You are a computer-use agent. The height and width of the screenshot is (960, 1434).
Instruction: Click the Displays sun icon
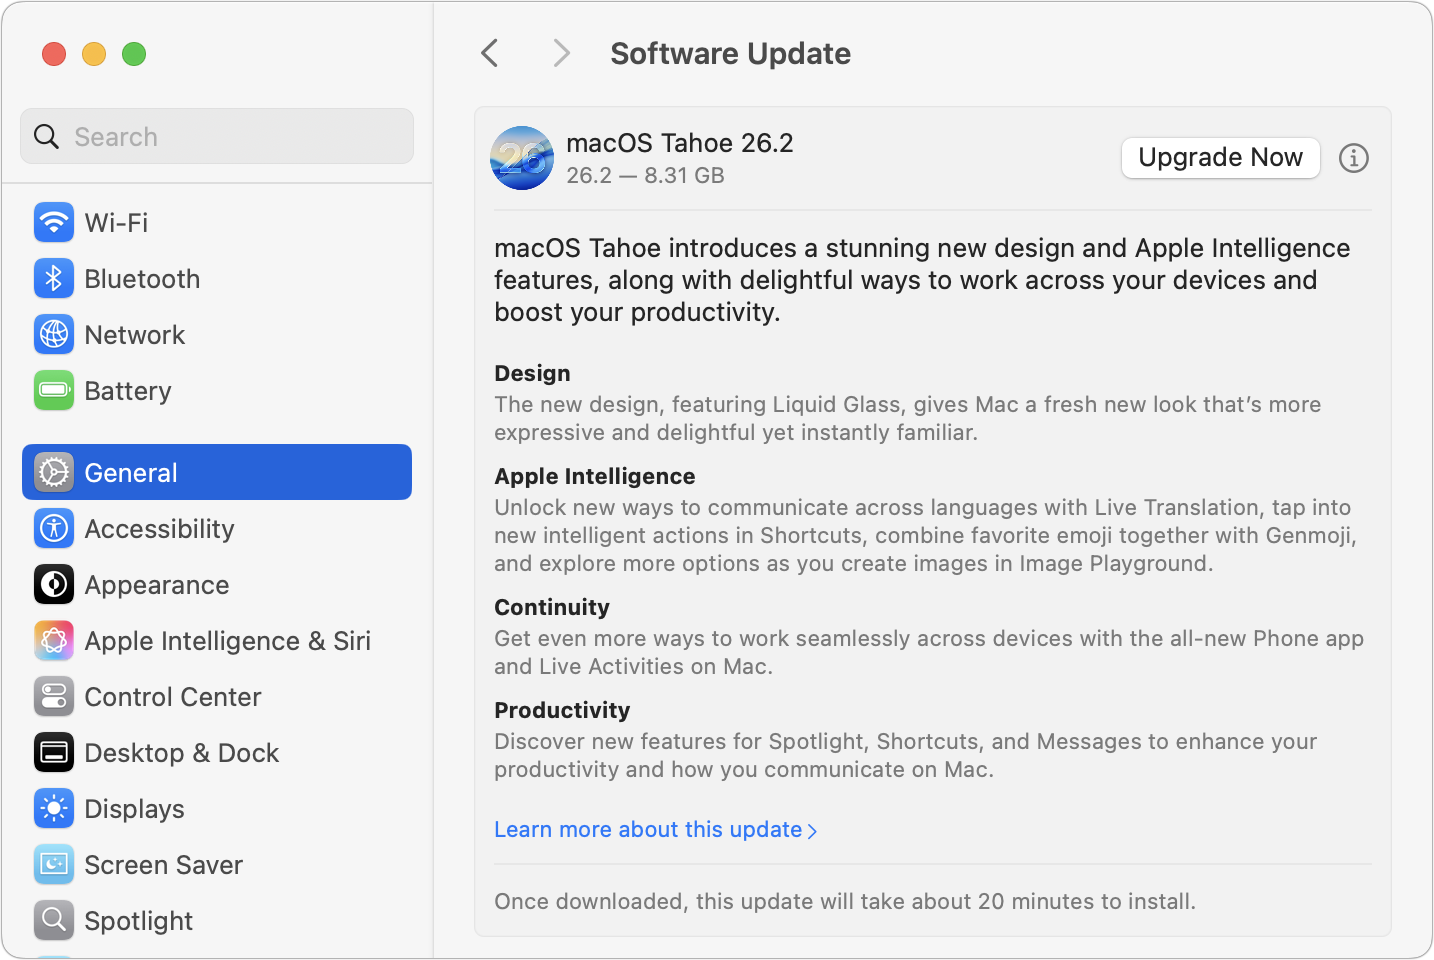54,808
